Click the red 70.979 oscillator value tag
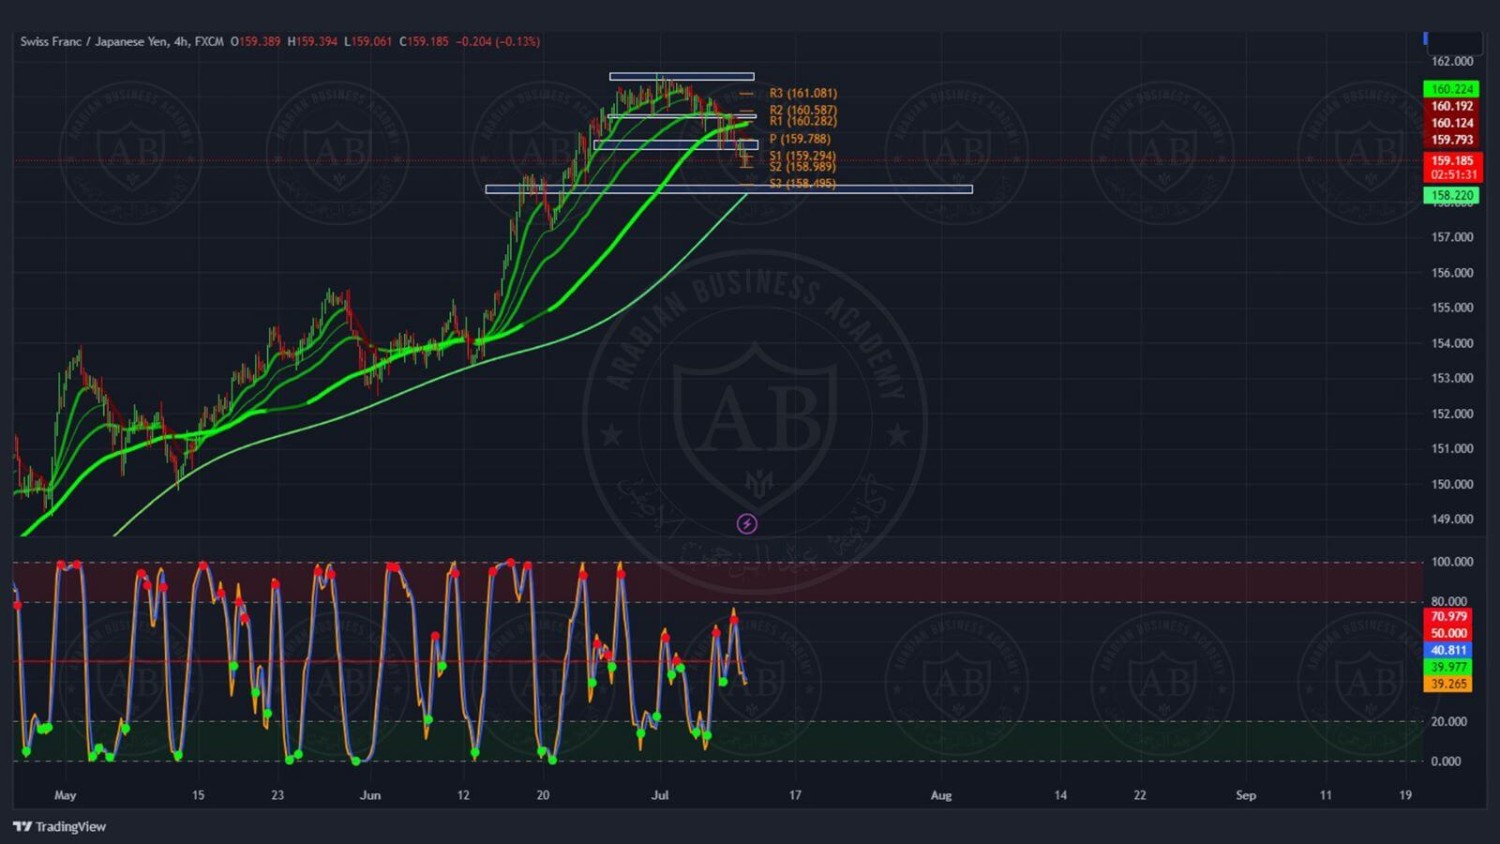This screenshot has width=1500, height=844. (x=1448, y=616)
